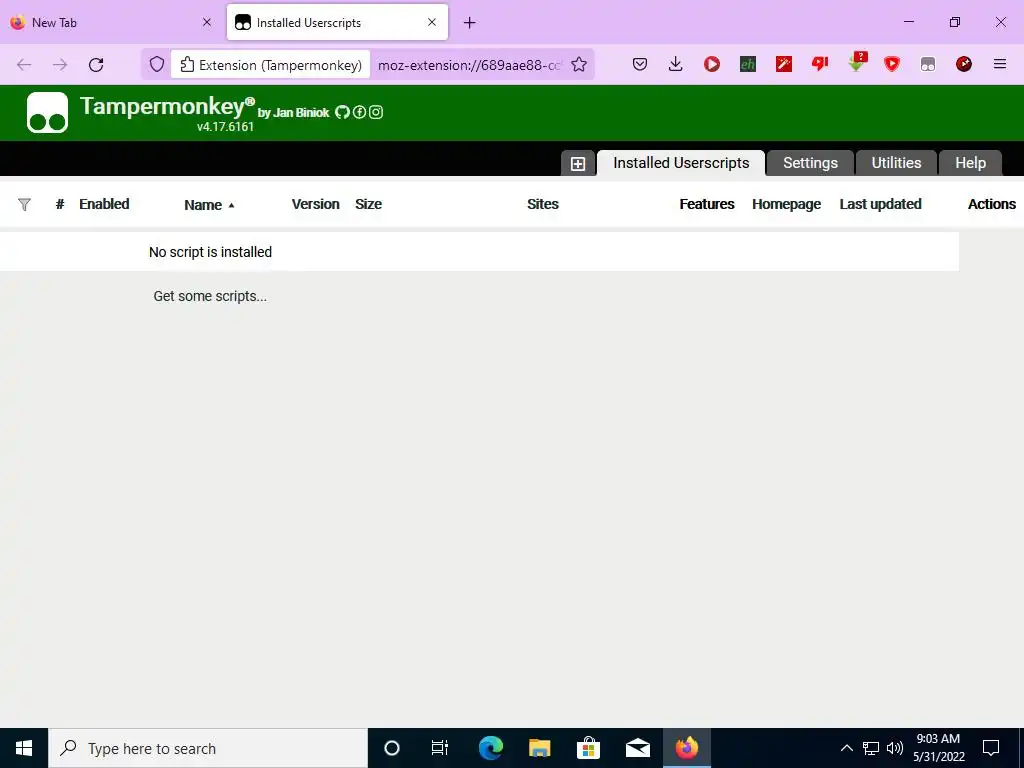Image resolution: width=1024 pixels, height=768 pixels.
Task: Click the red thumbs-down extension icon
Action: [820, 63]
